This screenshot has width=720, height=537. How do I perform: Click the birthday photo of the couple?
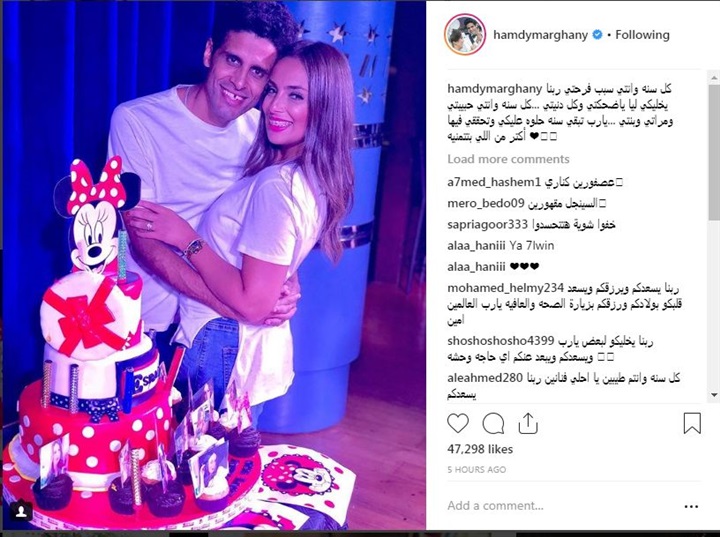pos(214,265)
